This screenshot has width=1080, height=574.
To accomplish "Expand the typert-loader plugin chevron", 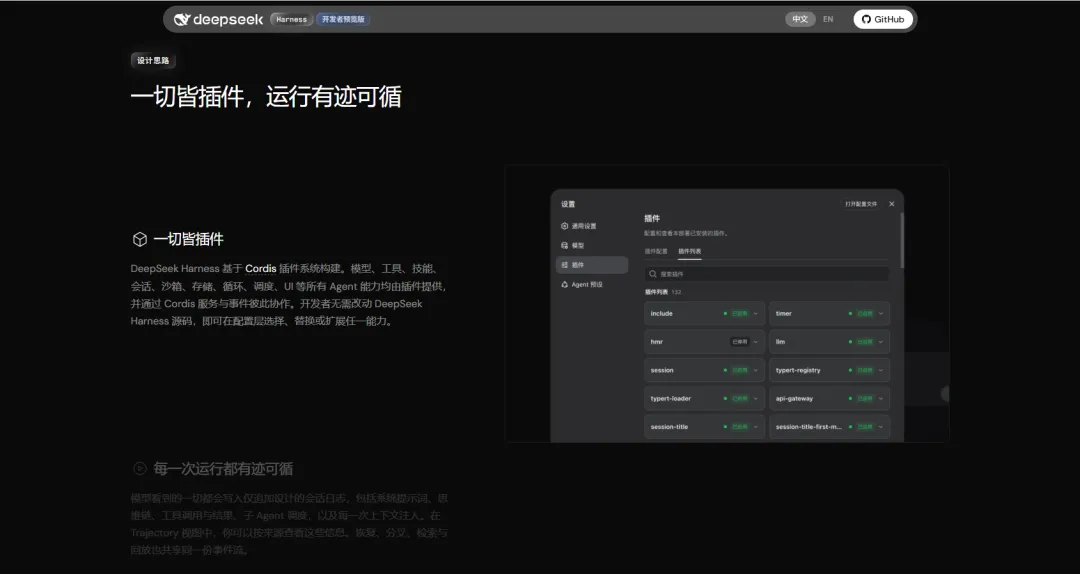I will pos(756,398).
